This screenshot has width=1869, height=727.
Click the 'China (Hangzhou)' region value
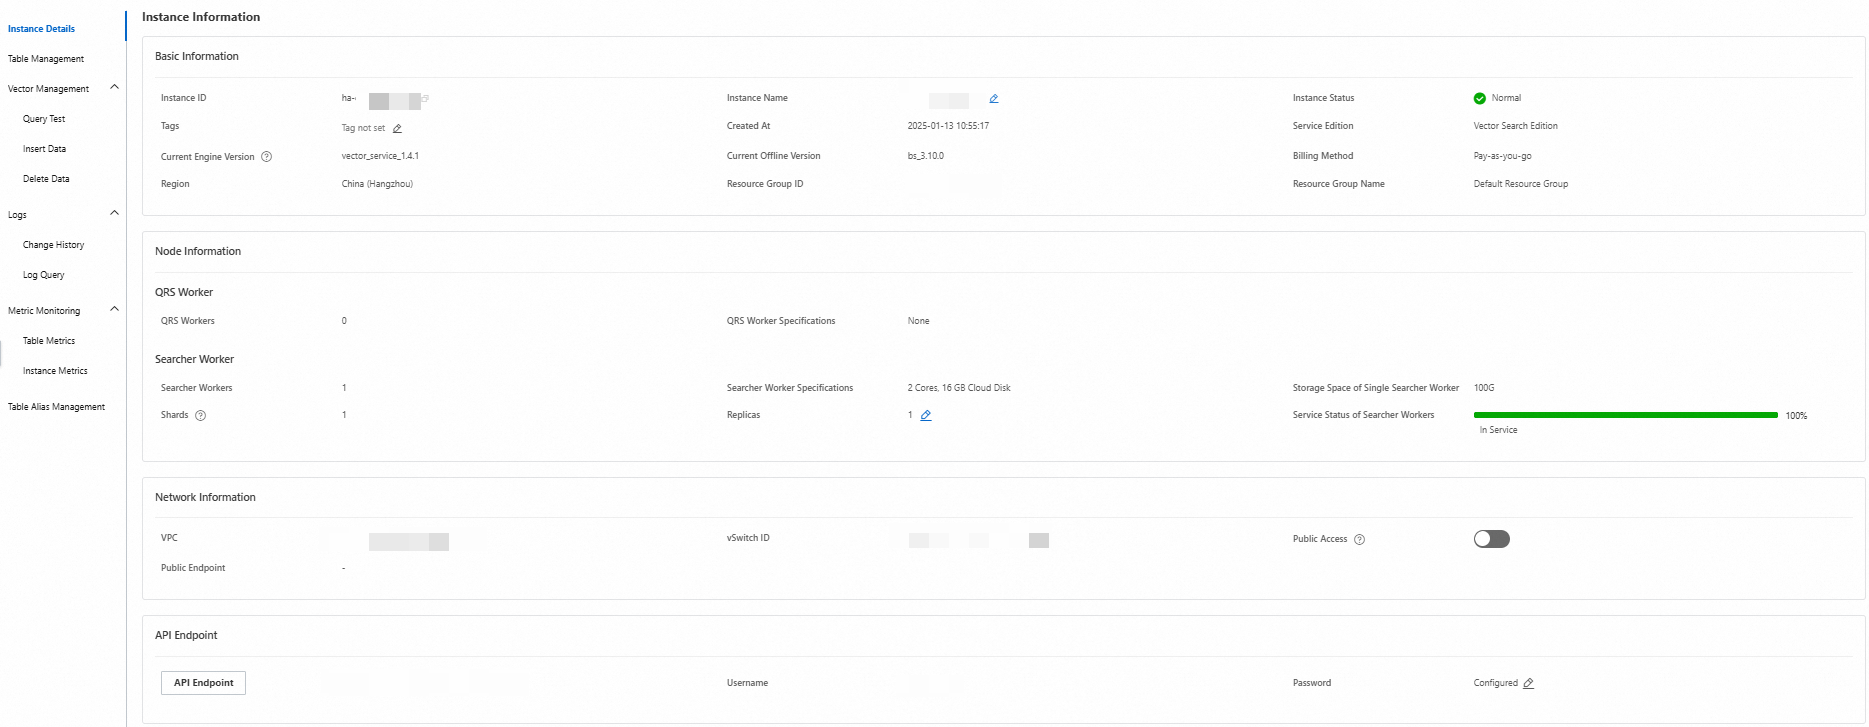click(x=377, y=184)
